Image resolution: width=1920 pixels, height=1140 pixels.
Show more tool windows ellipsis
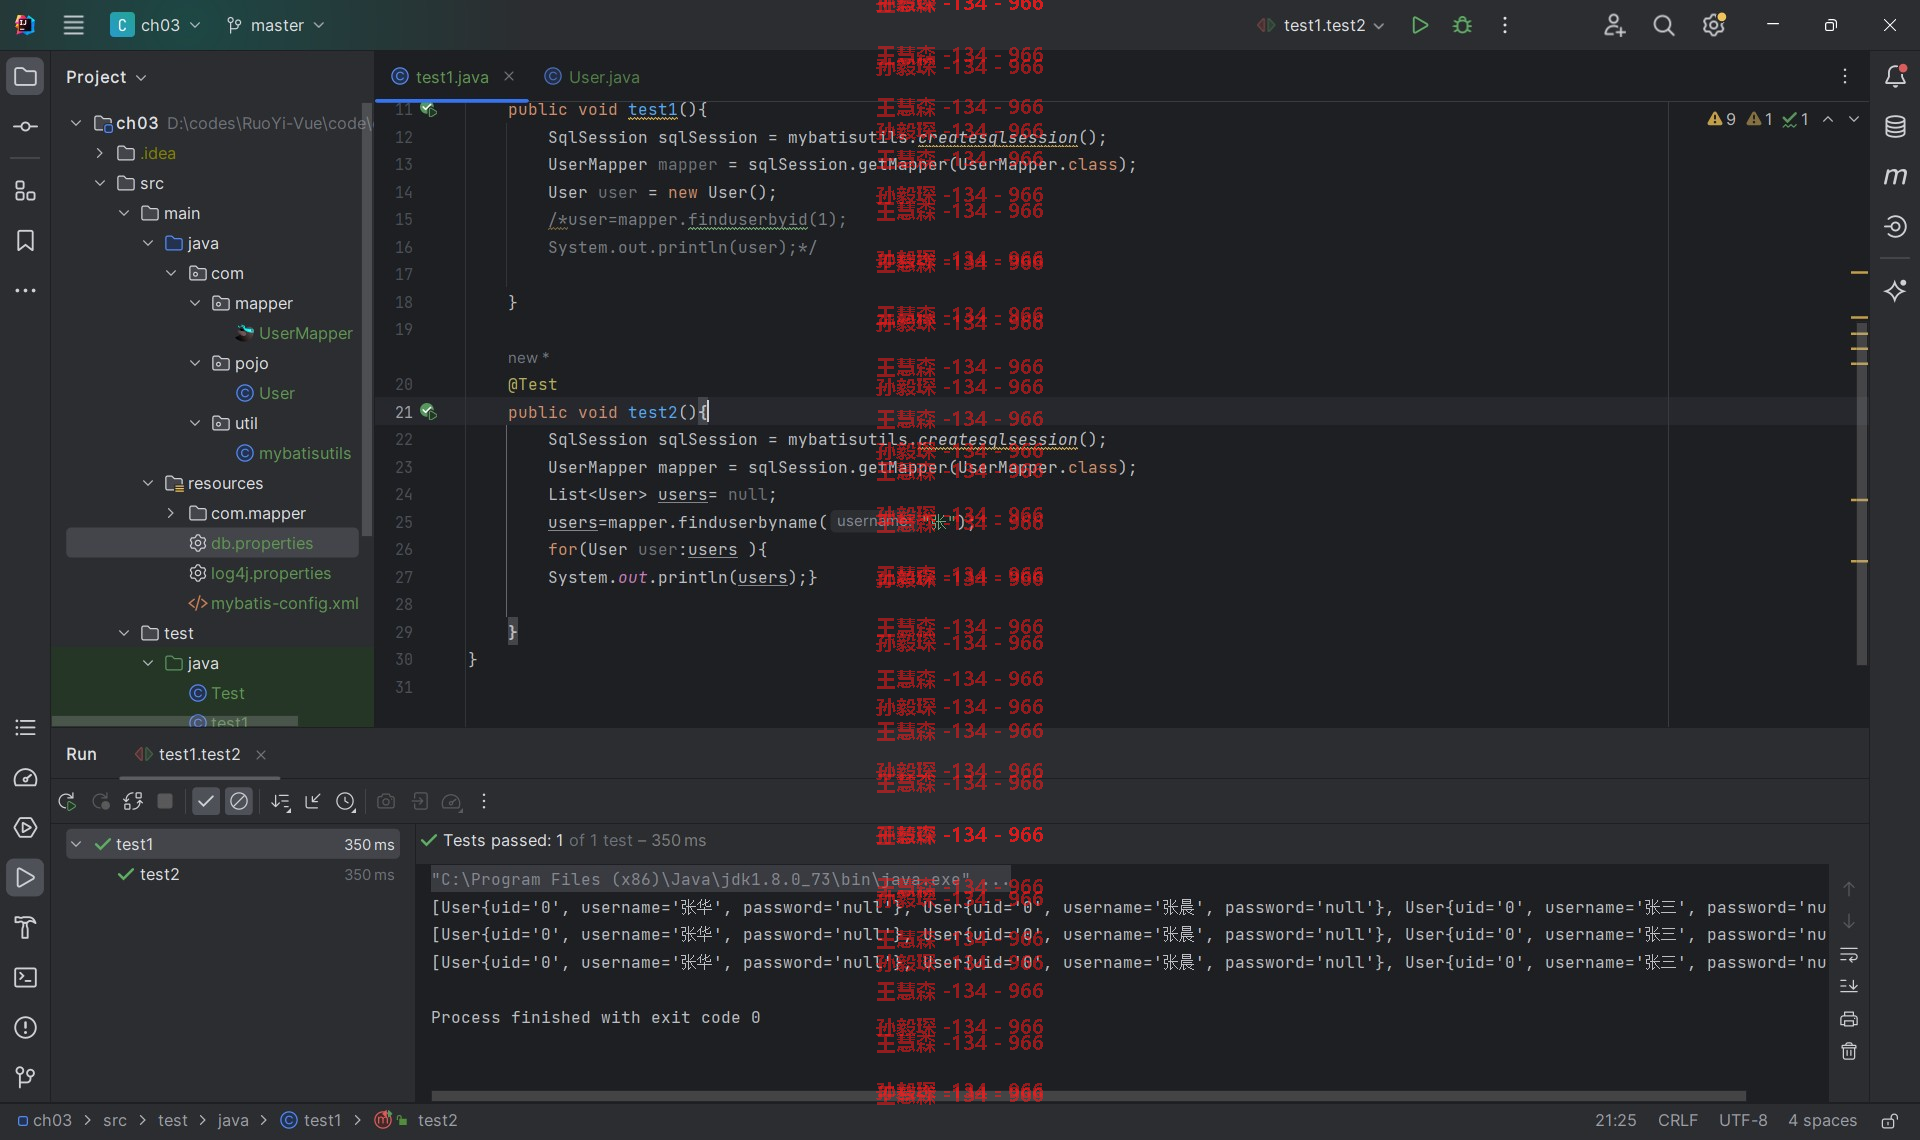tap(26, 291)
